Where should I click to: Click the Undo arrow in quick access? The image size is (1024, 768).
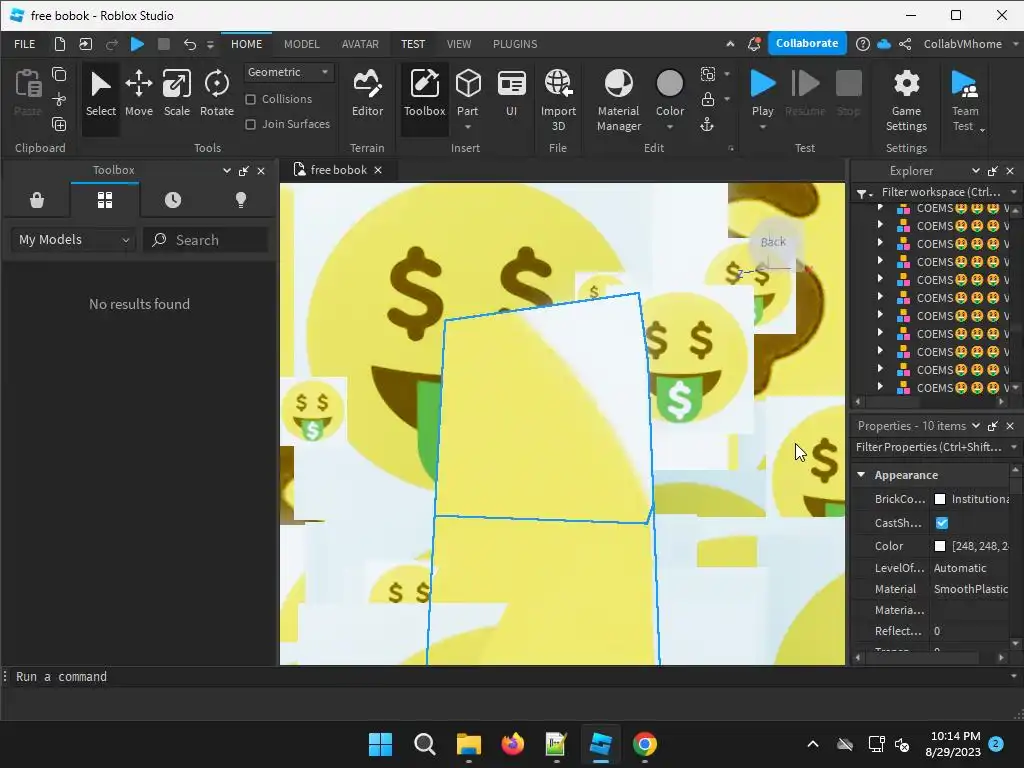189,44
